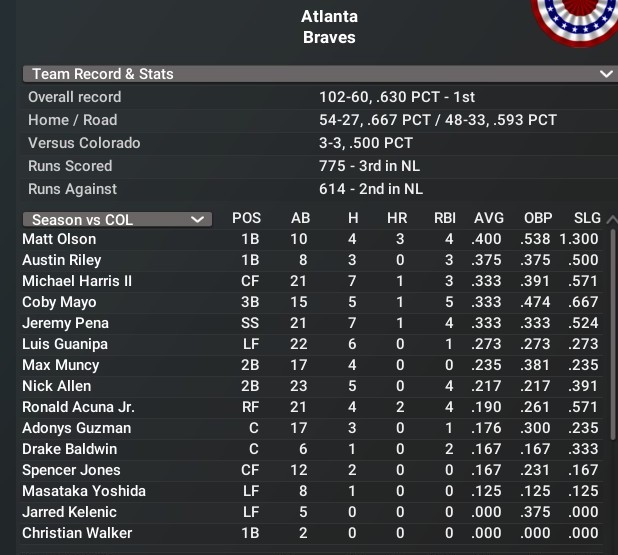618x555 pixels.
Task: Sort by H hits column header
Action: 352,219
